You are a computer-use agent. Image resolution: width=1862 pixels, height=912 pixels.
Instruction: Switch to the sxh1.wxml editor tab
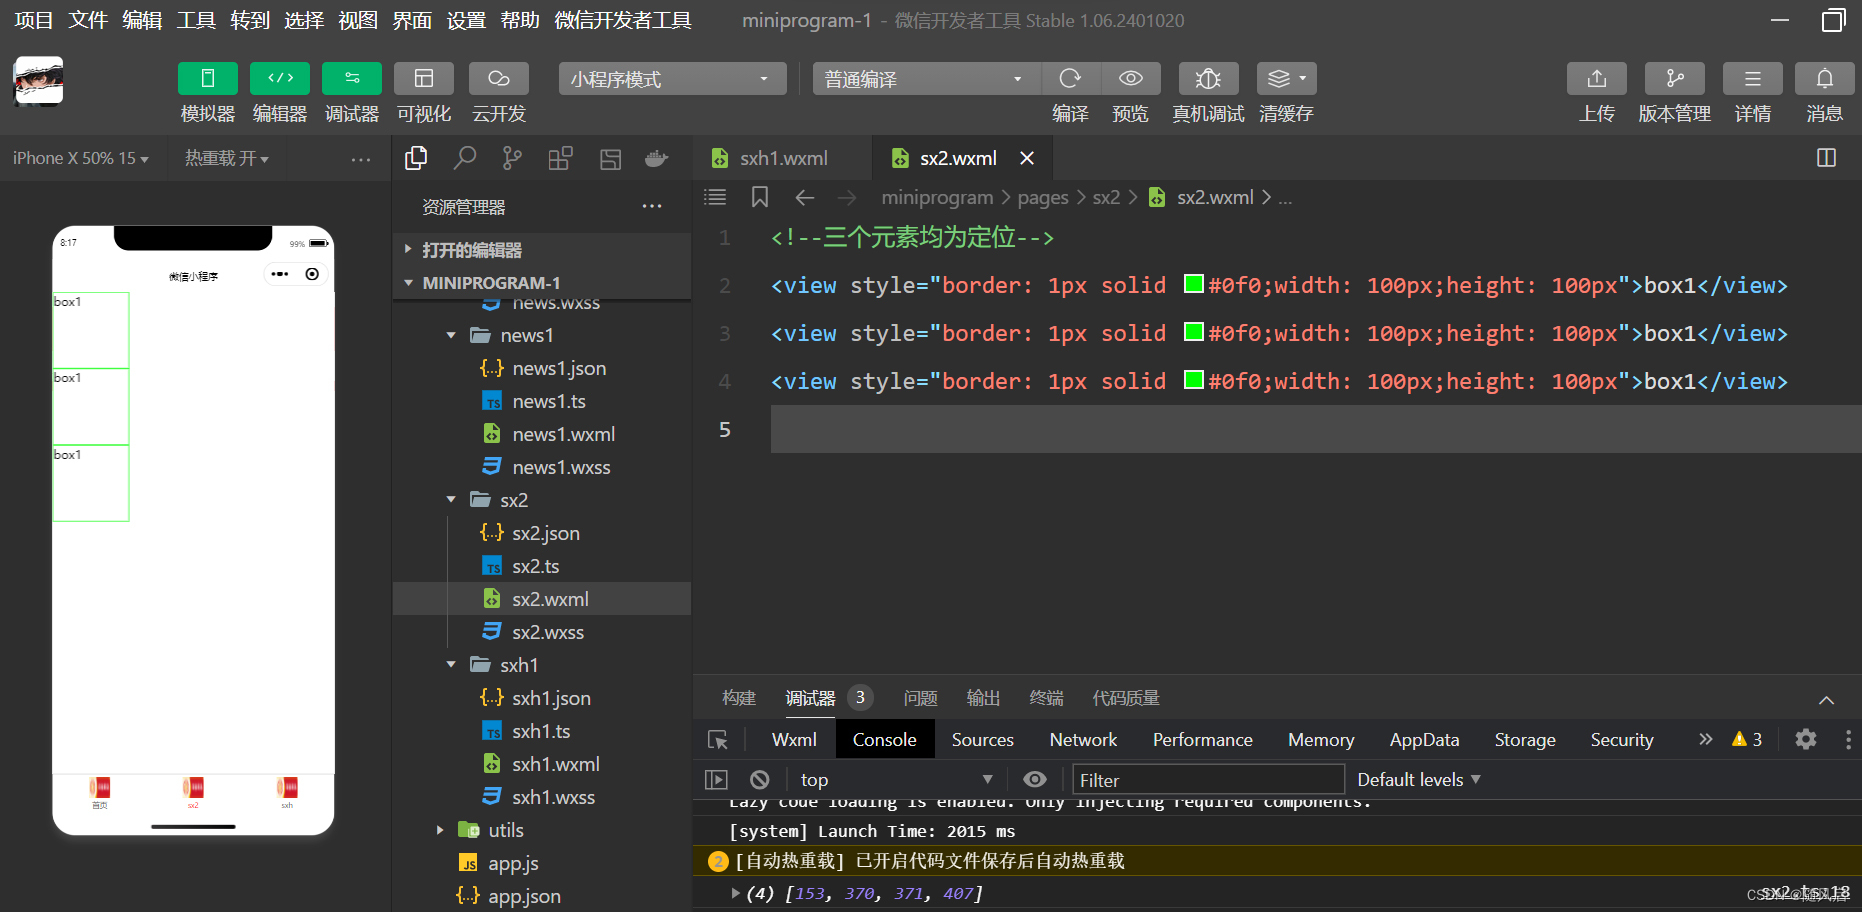click(x=782, y=158)
